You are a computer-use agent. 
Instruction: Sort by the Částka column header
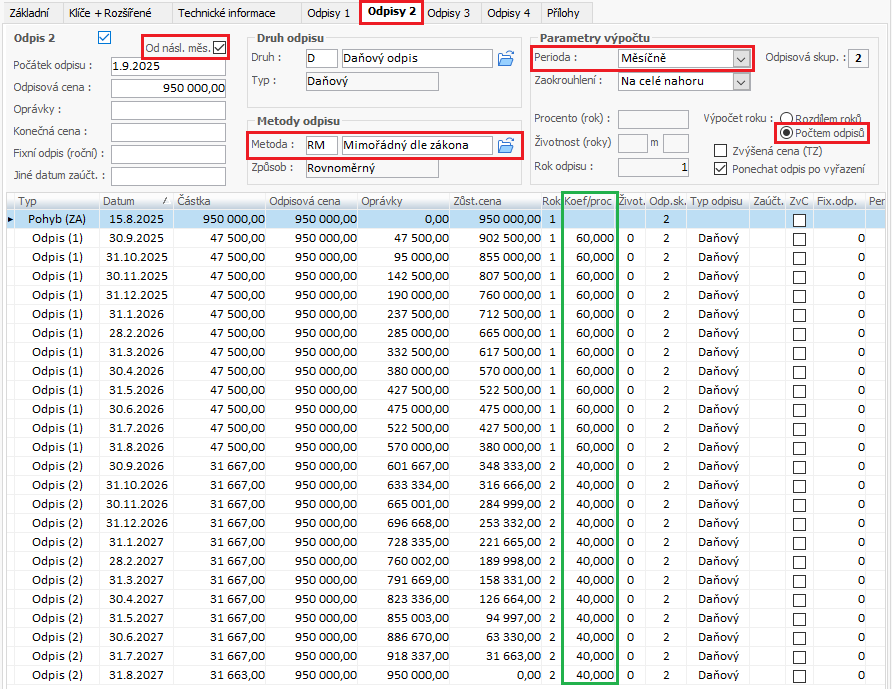coord(220,201)
